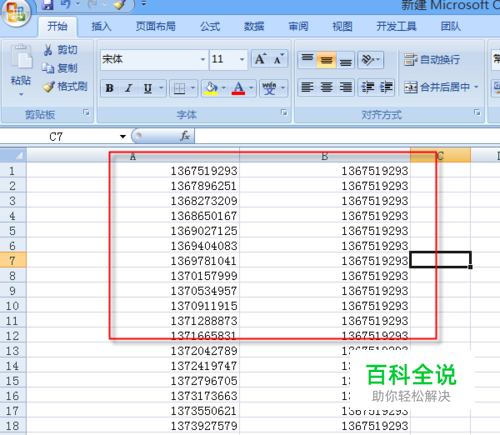Undo the last action
Viewport: 500px width, 435px height.
coord(65,4)
